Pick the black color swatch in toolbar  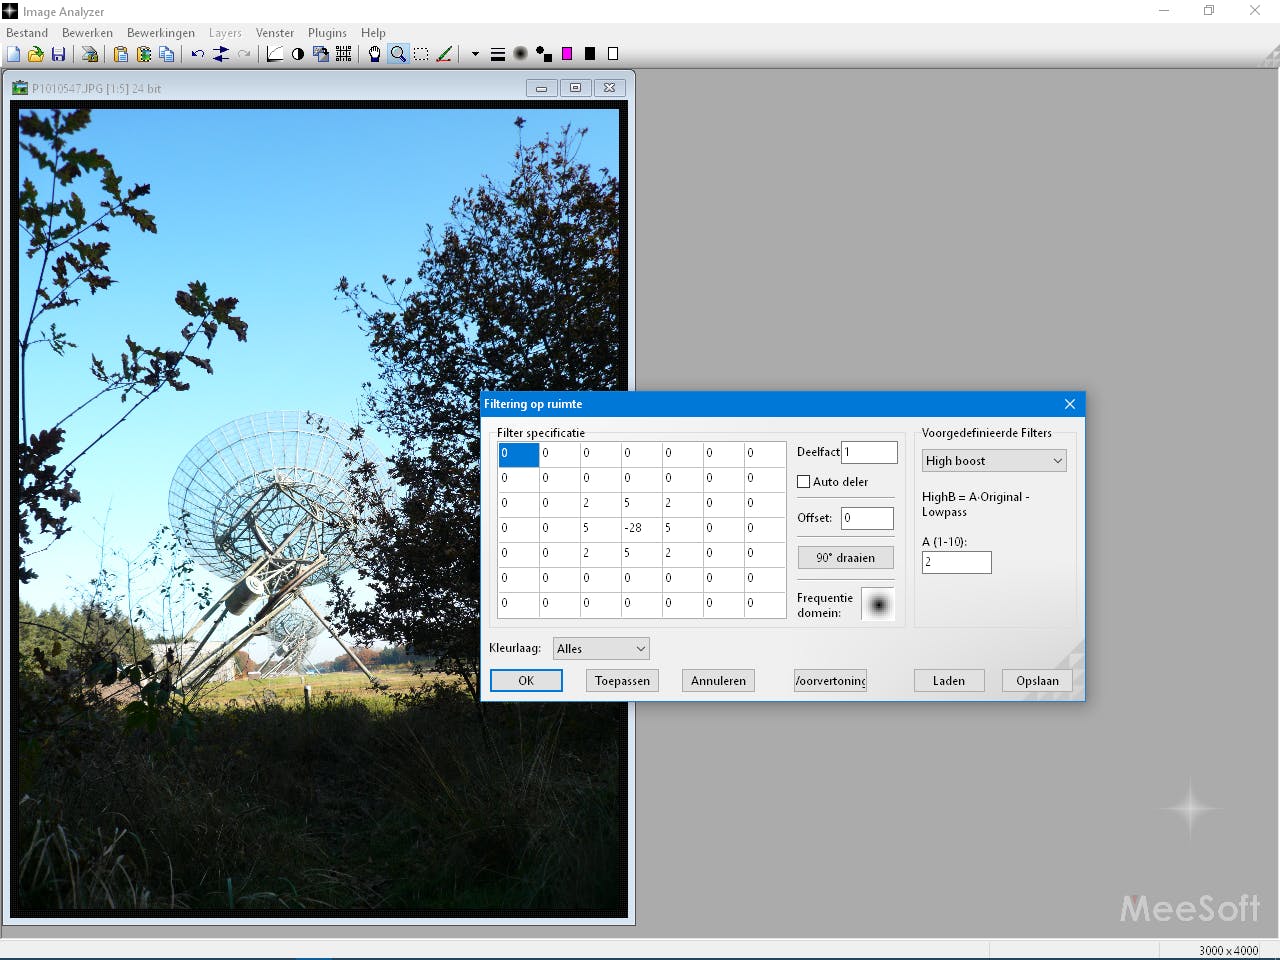(590, 54)
